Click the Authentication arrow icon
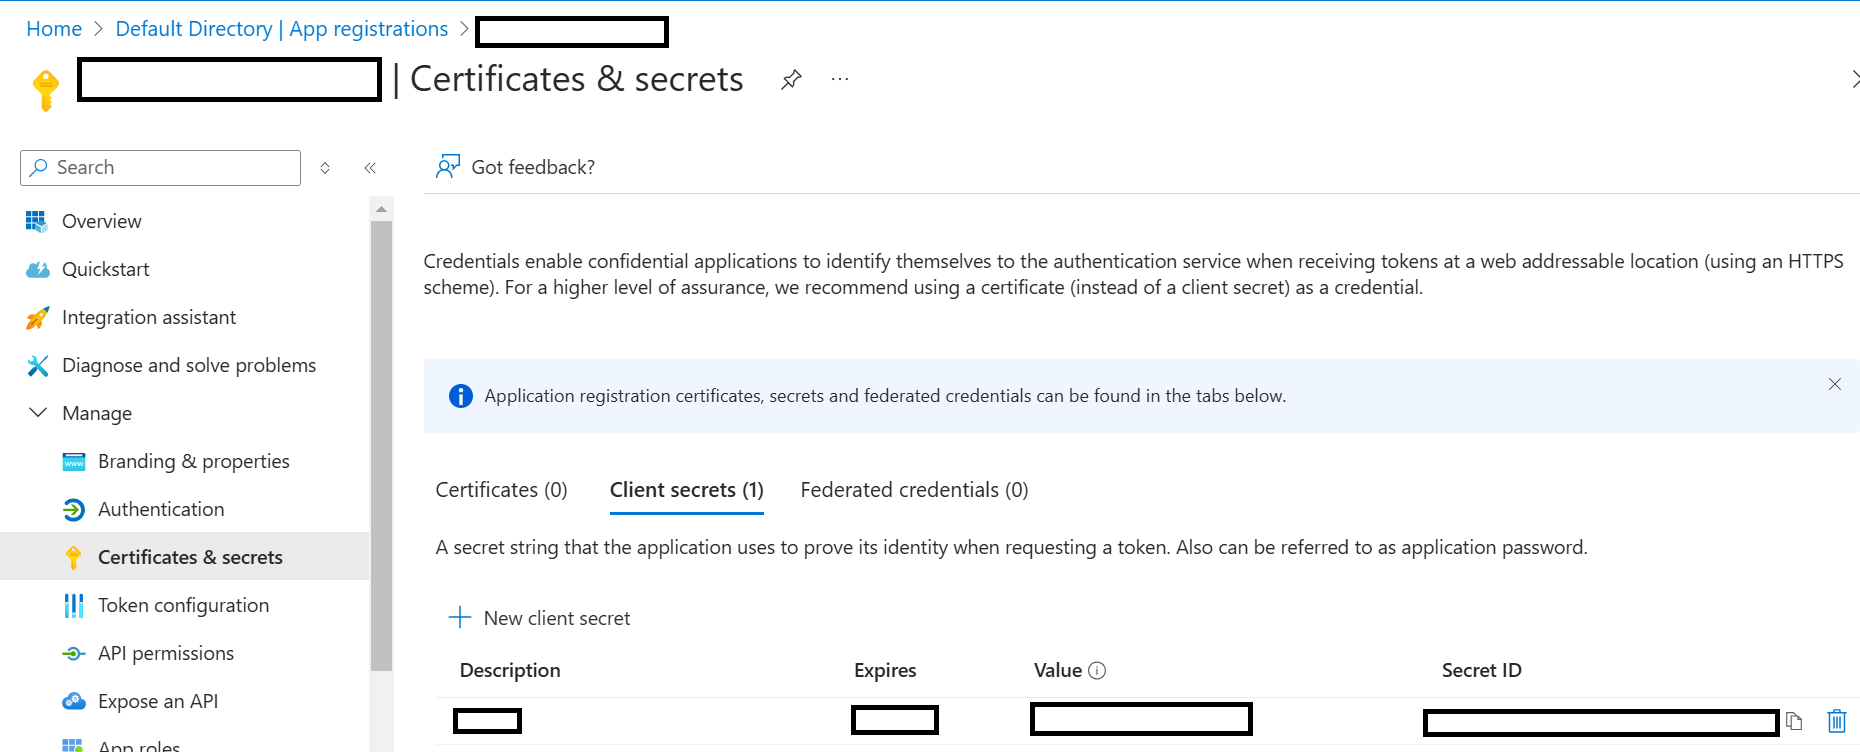 click(74, 509)
